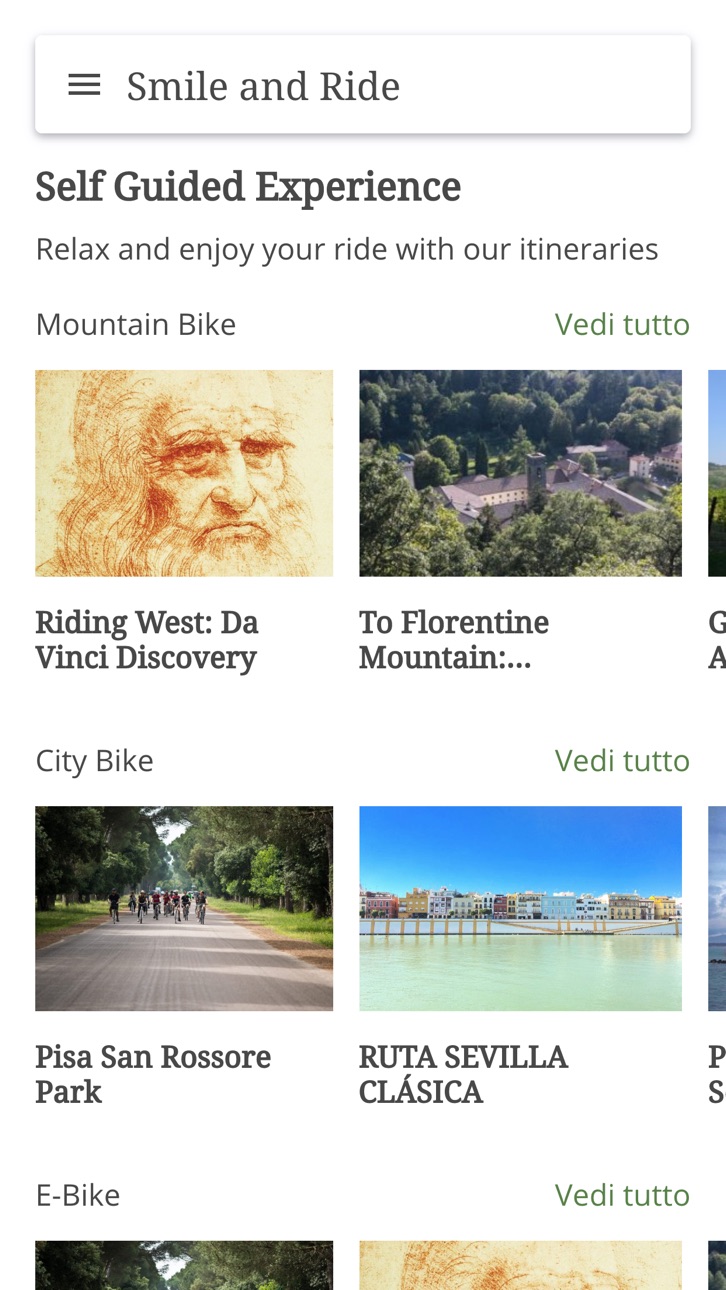The height and width of the screenshot is (1290, 726).
Task: Open Riding West: Da Vinci Discovery title
Action: pos(147,640)
